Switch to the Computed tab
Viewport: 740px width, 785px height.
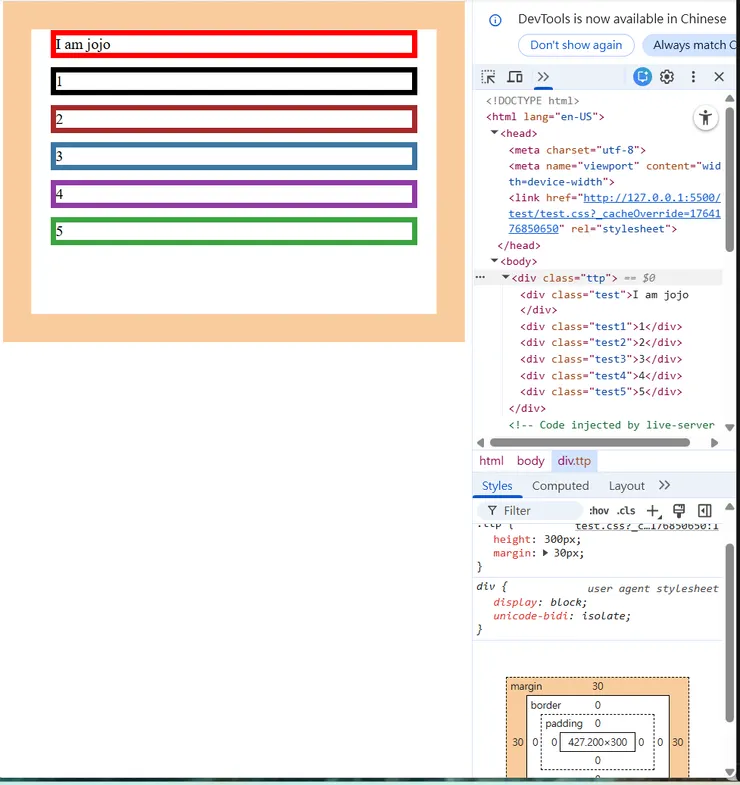pyautogui.click(x=560, y=486)
